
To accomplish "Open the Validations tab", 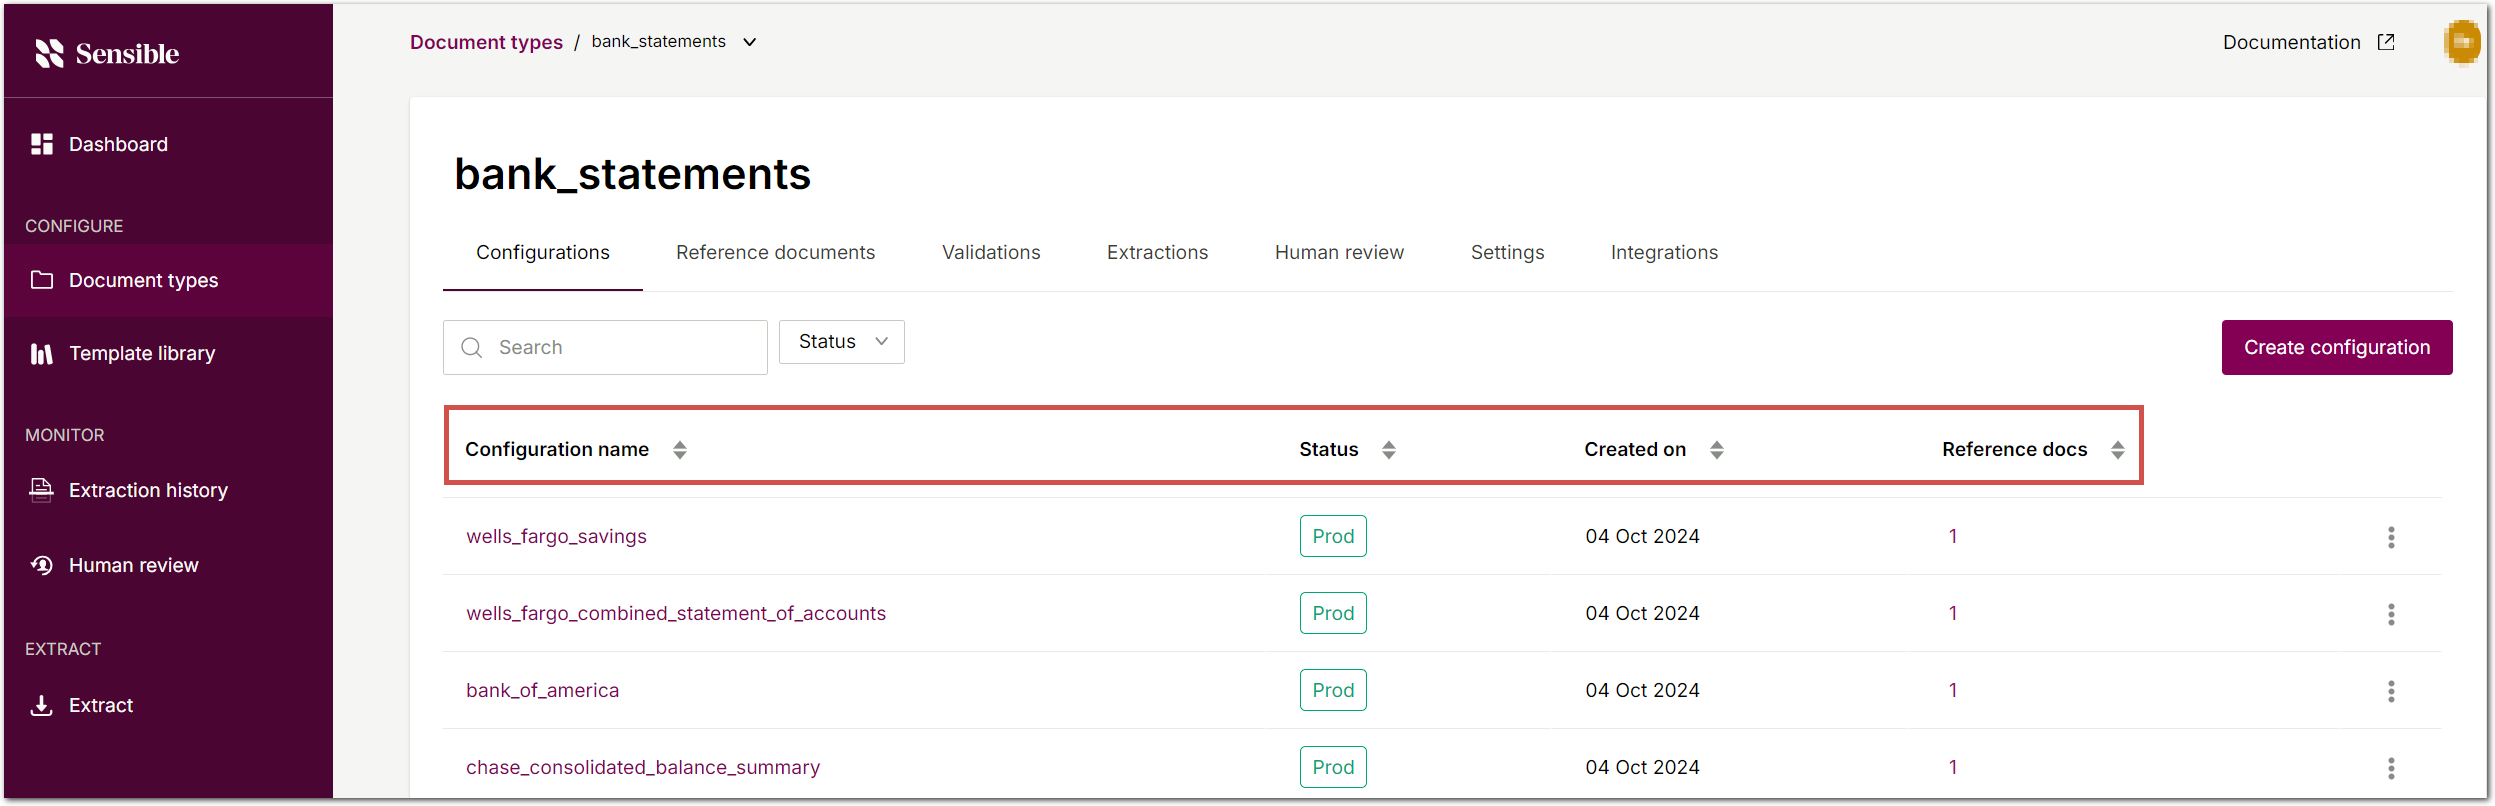I will pyautogui.click(x=991, y=253).
